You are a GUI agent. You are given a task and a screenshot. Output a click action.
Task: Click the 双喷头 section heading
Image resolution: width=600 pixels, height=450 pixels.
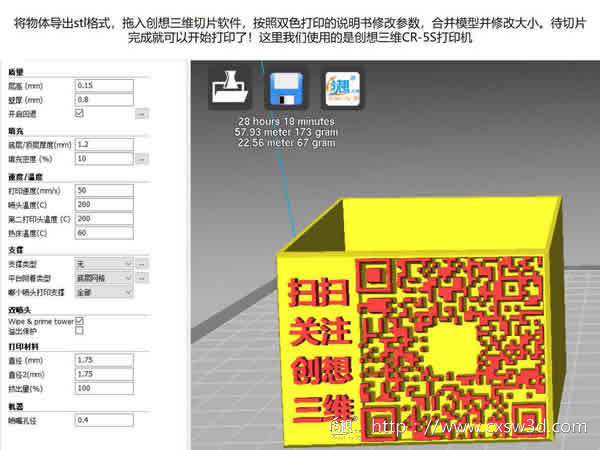[20, 309]
